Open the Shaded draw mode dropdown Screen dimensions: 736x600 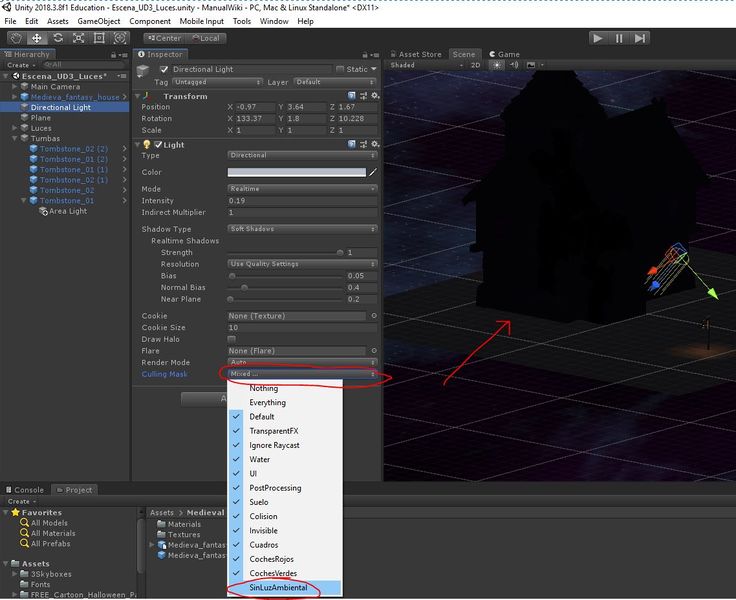[427, 65]
